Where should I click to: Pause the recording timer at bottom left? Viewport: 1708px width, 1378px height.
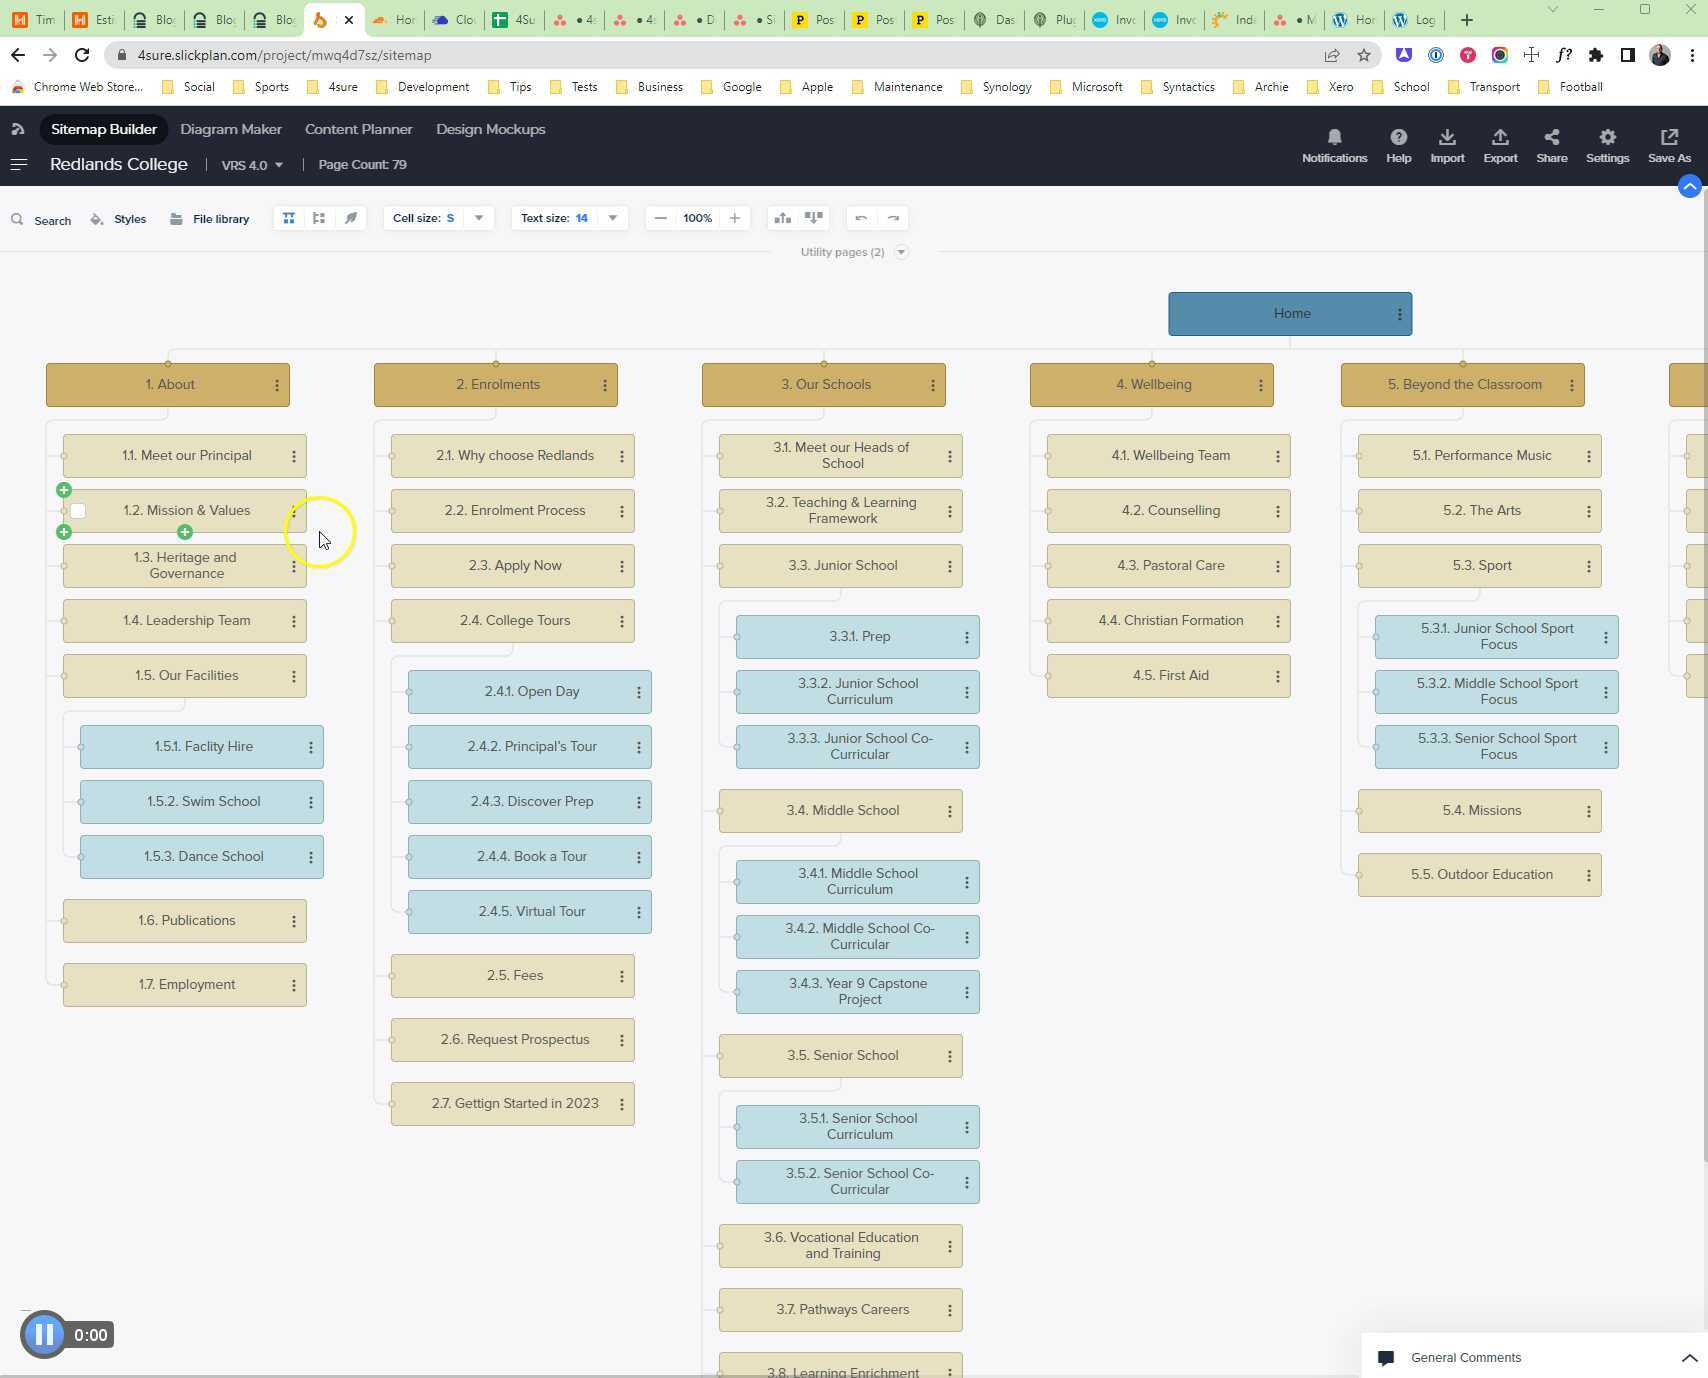click(44, 1334)
